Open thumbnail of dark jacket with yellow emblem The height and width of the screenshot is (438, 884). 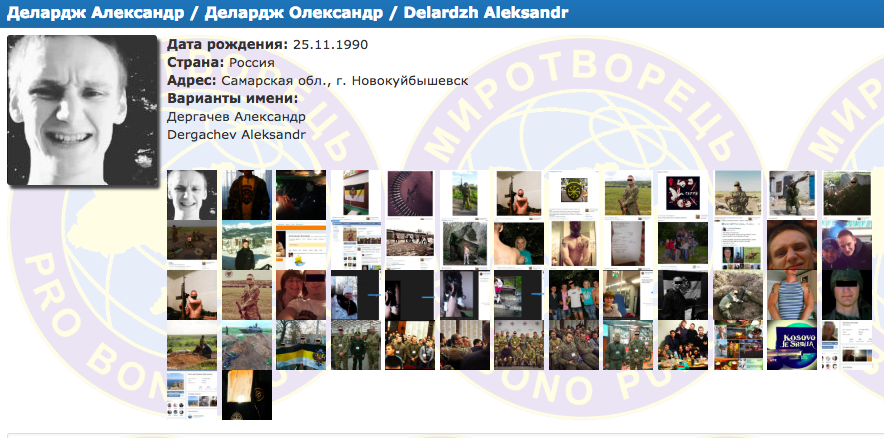click(x=247, y=195)
